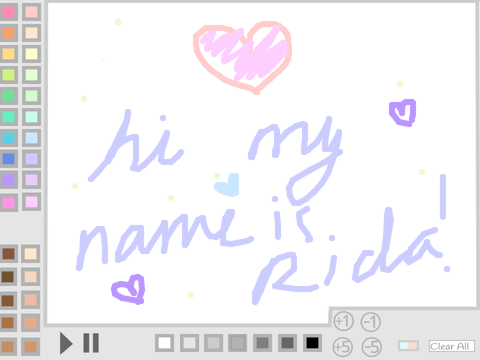Viewport: 480px width, 360px height.
Task: Choose the golden yellow swatch
Action: (9, 54)
